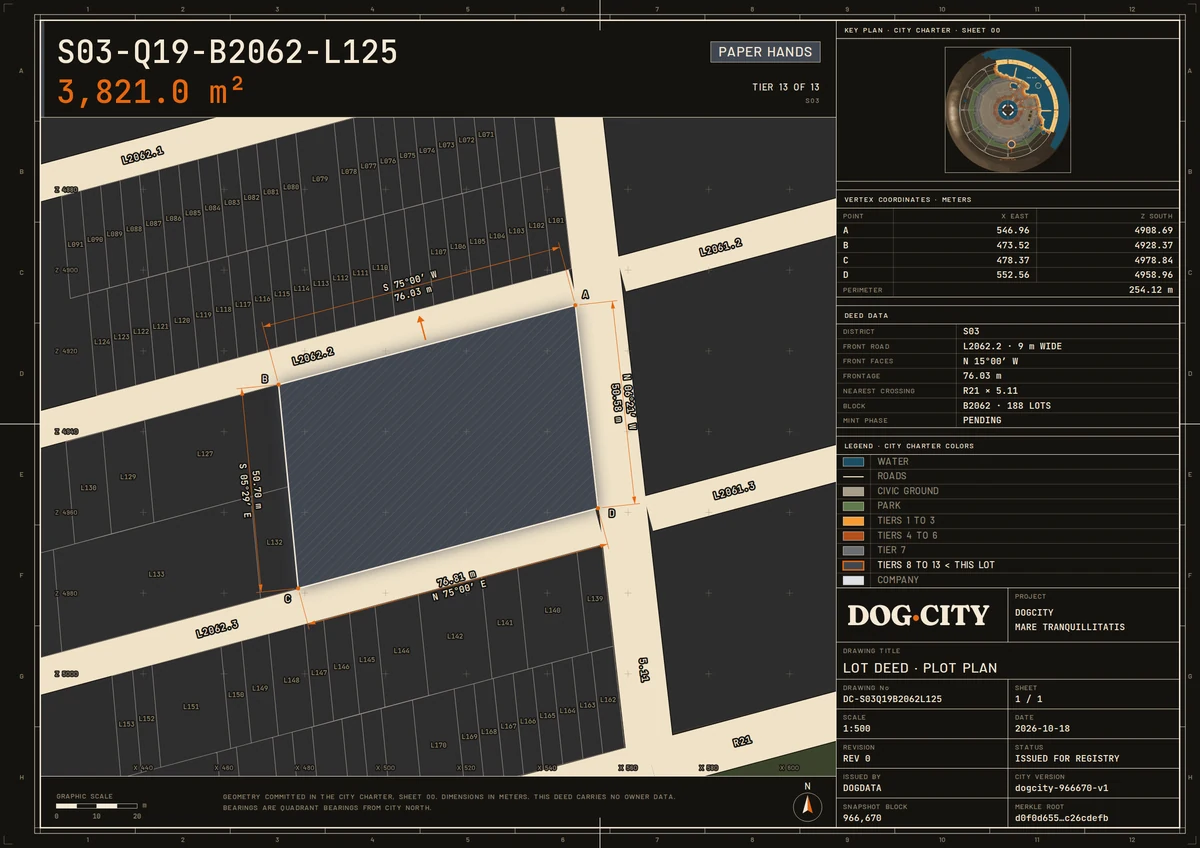Click front faces value N 15°00' W
Image resolution: width=1200 pixels, height=848 pixels.
click(991, 361)
